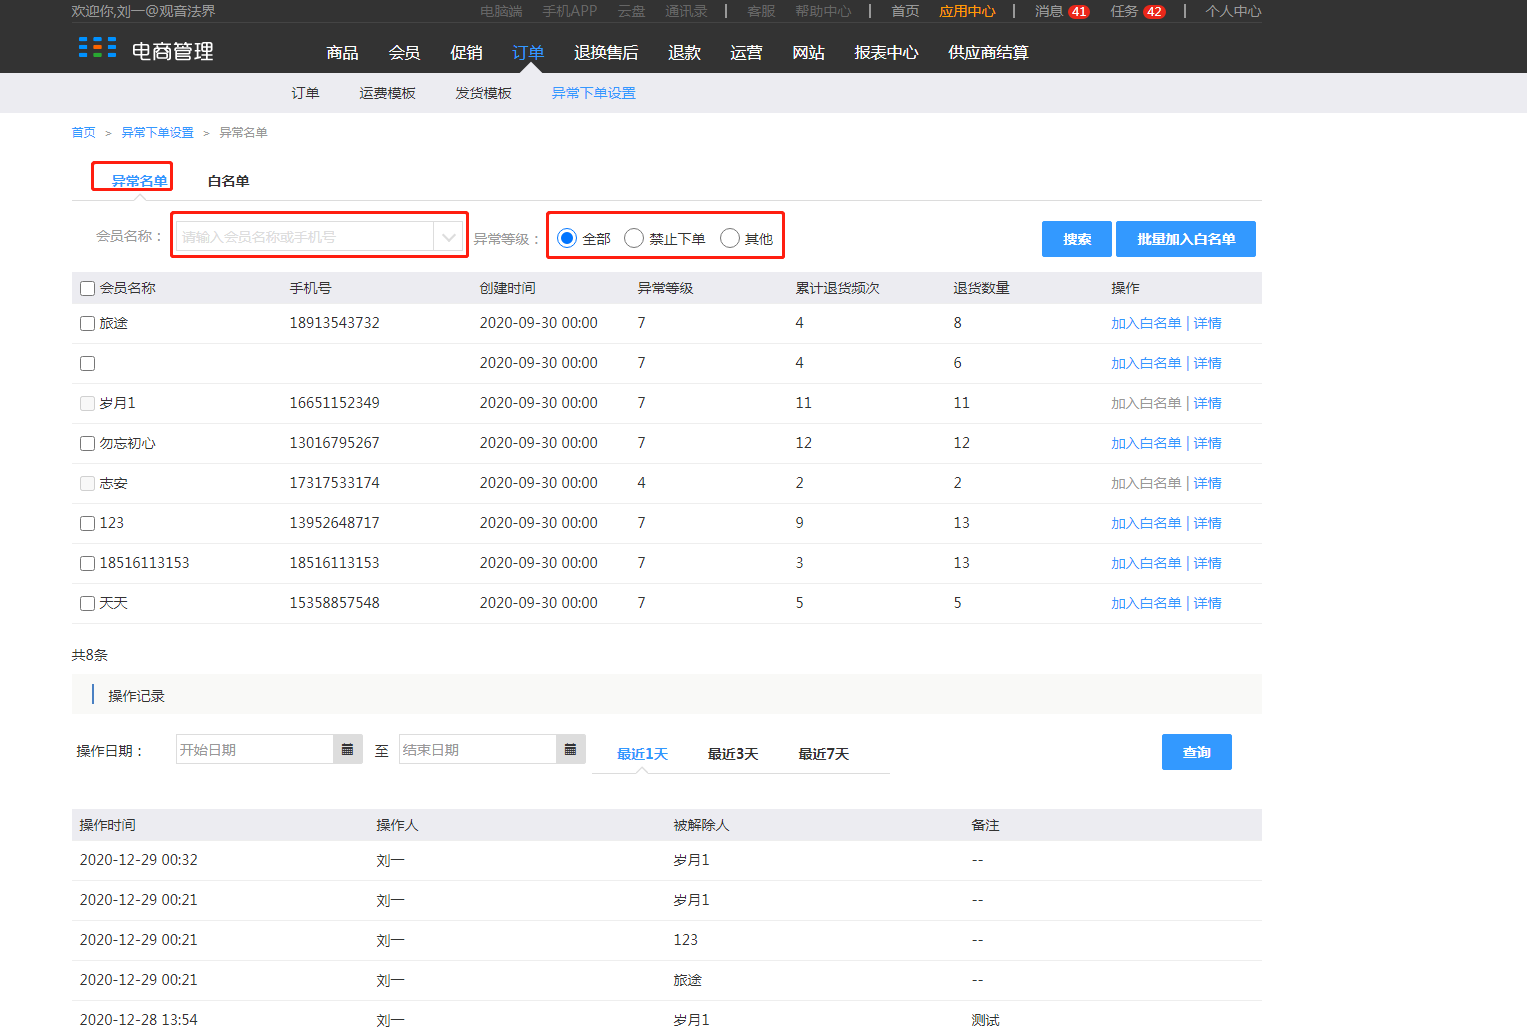Click the 首页 breadcrumb link
This screenshot has height=1032, width=1527.
point(84,132)
